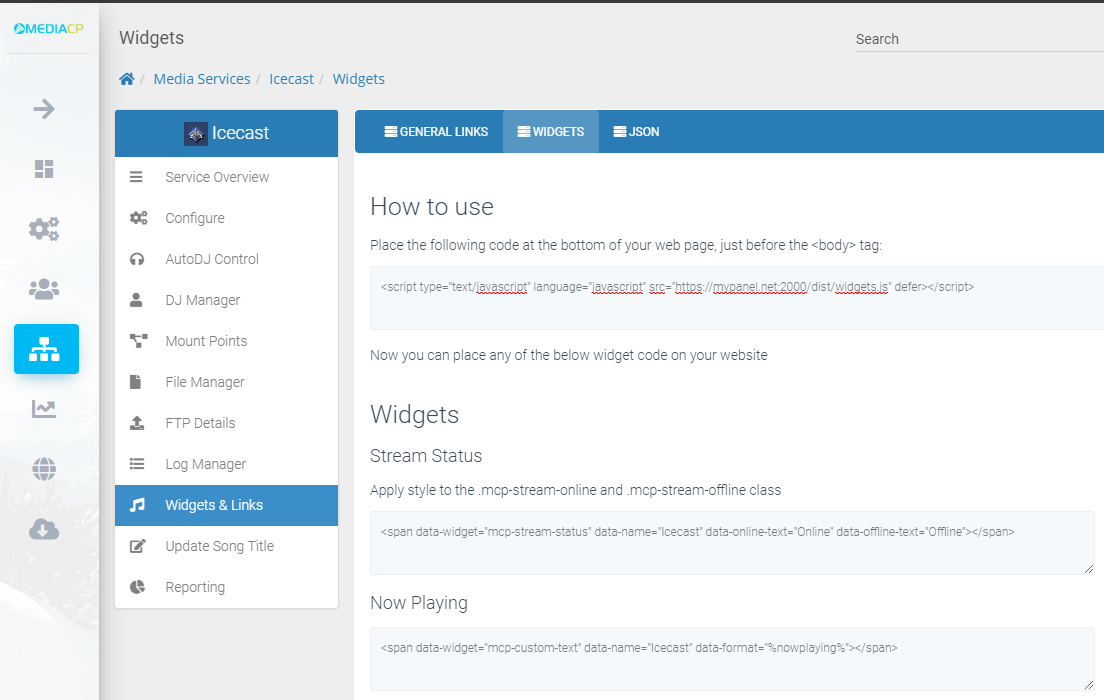Open Mount Points menu item
Viewport: 1104px width, 700px height.
(226, 341)
